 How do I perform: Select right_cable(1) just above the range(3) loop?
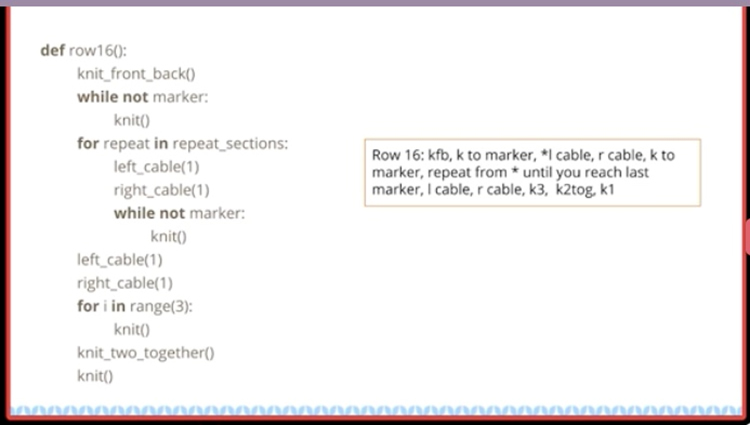125,283
